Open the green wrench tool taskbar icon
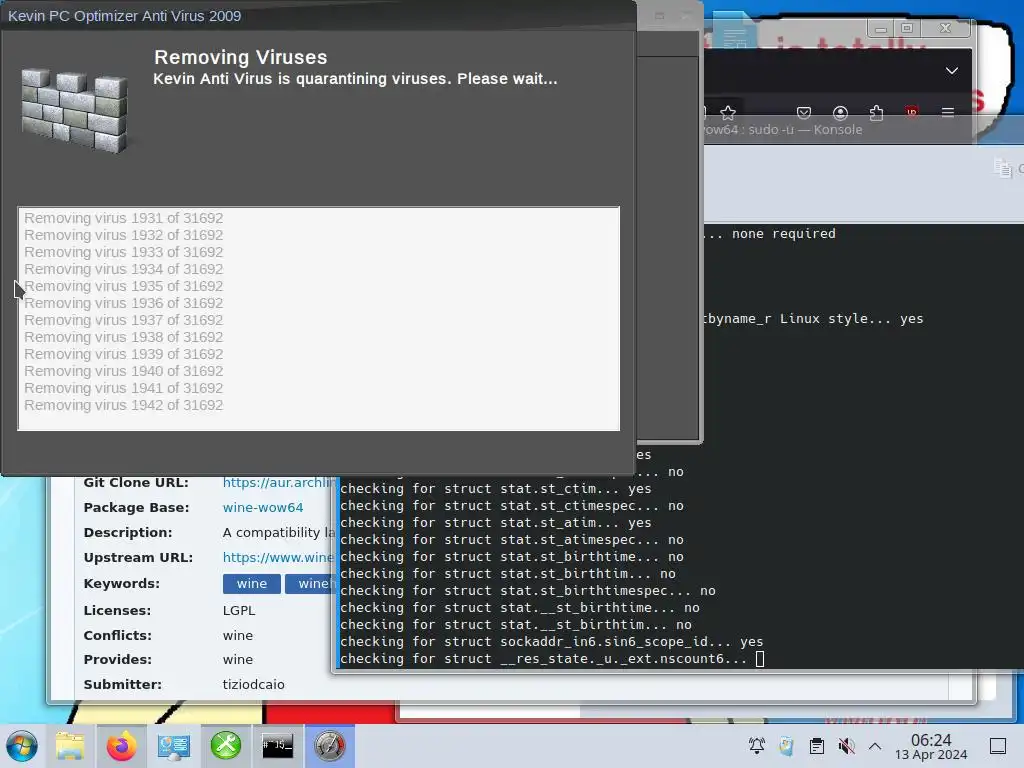 226,746
